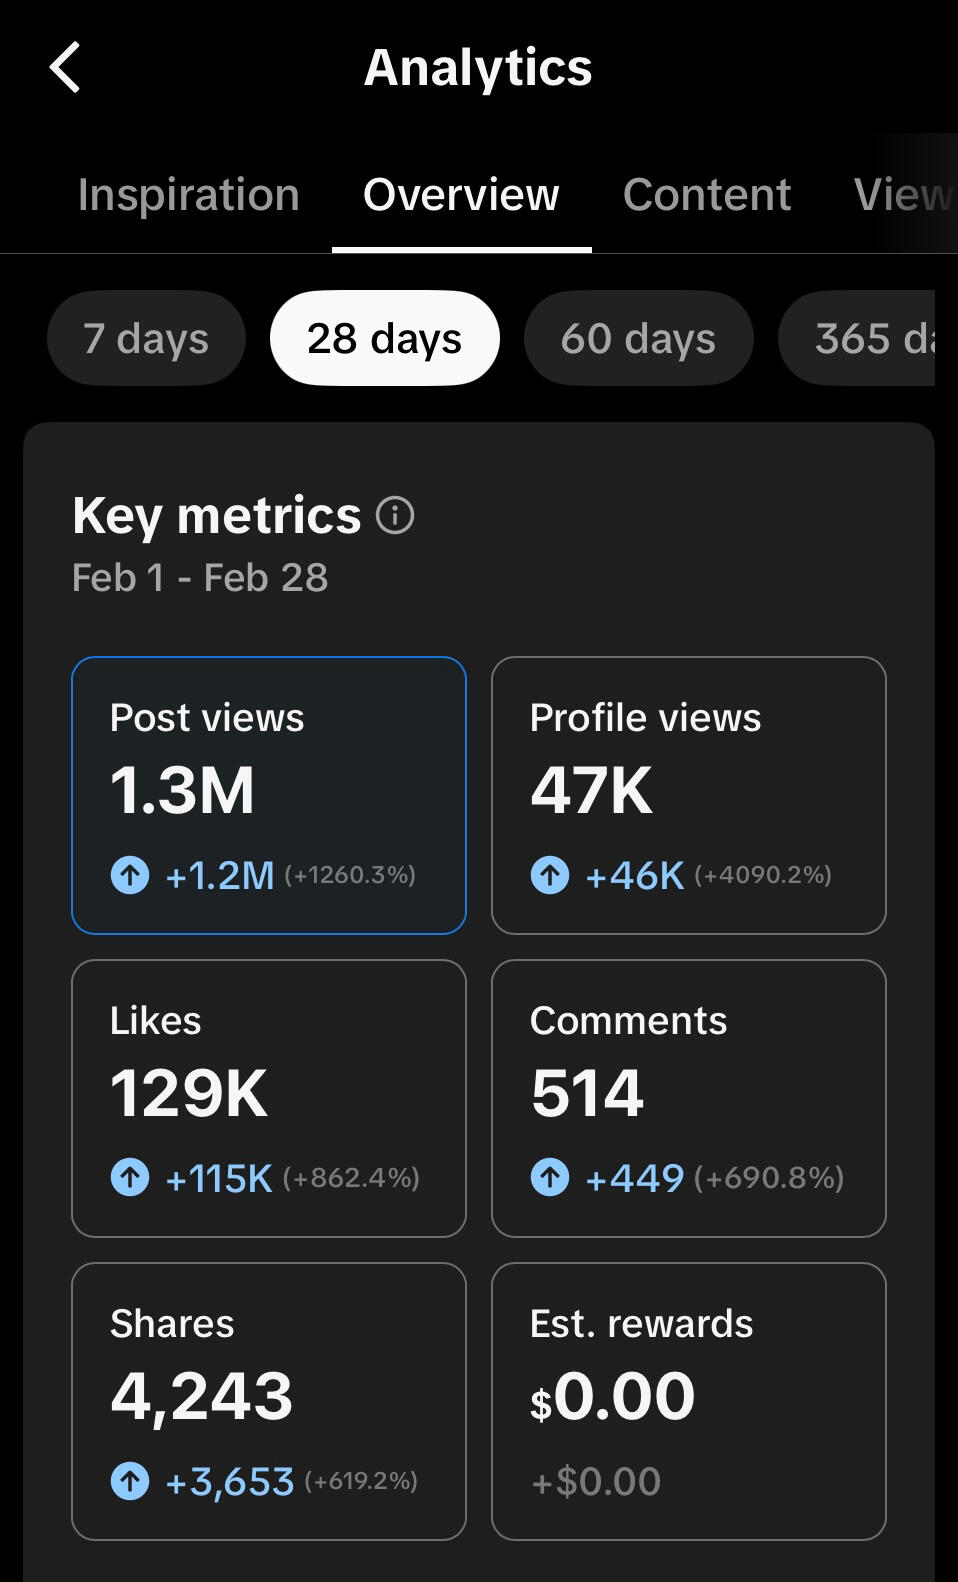Go to the partially visible Viewers tab
This screenshot has width=958, height=1582.
(x=902, y=194)
